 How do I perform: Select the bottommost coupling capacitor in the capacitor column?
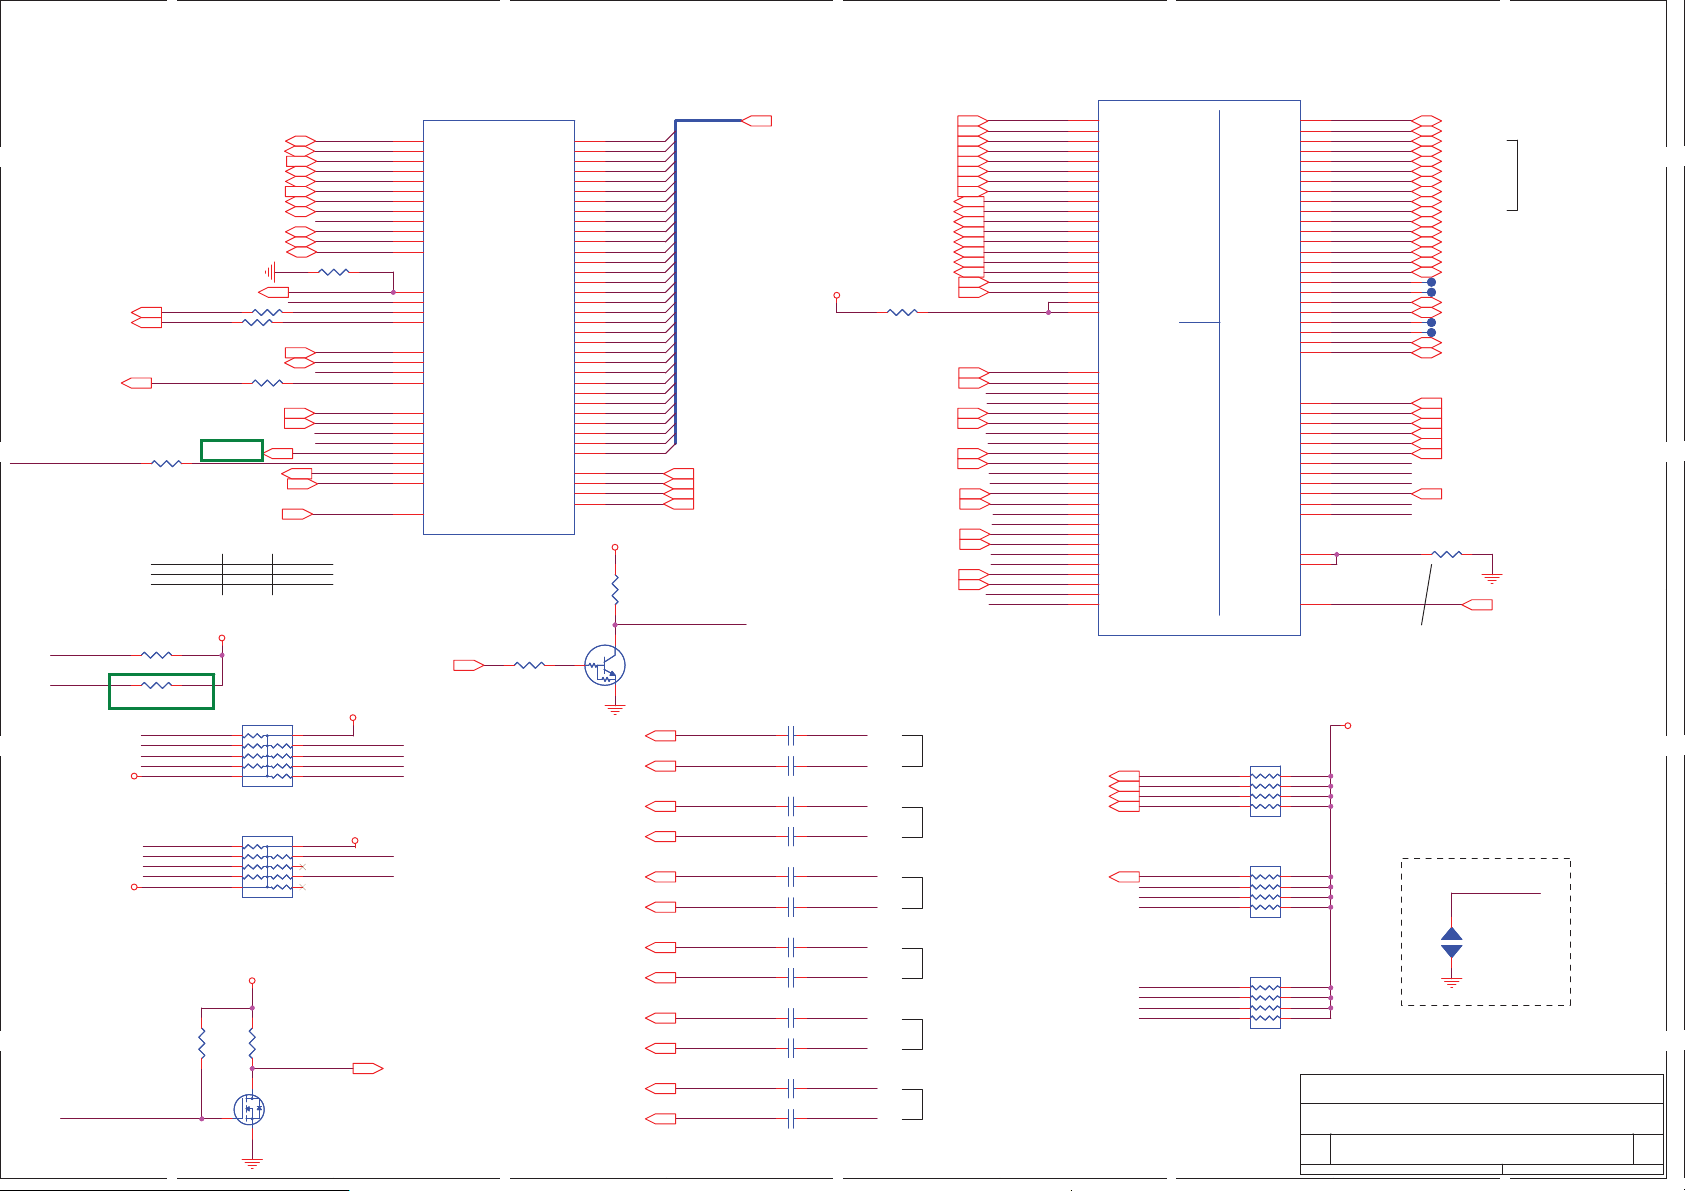[791, 1118]
